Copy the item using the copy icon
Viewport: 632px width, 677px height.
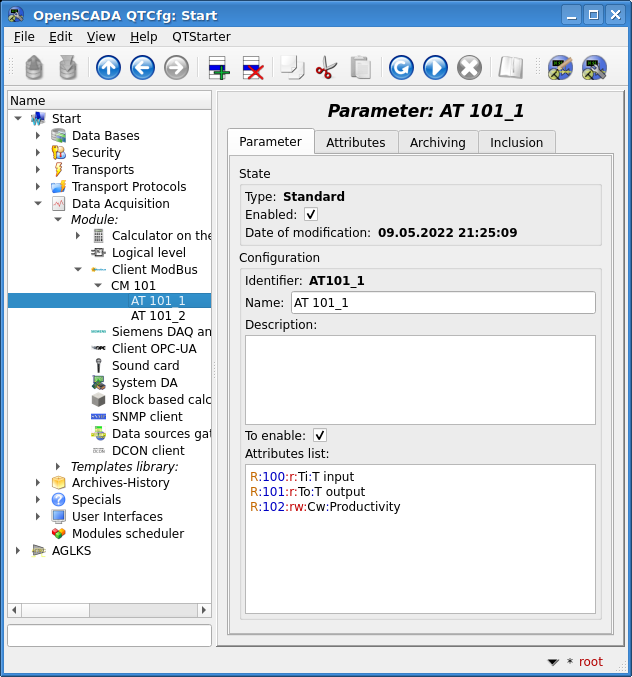coord(292,68)
